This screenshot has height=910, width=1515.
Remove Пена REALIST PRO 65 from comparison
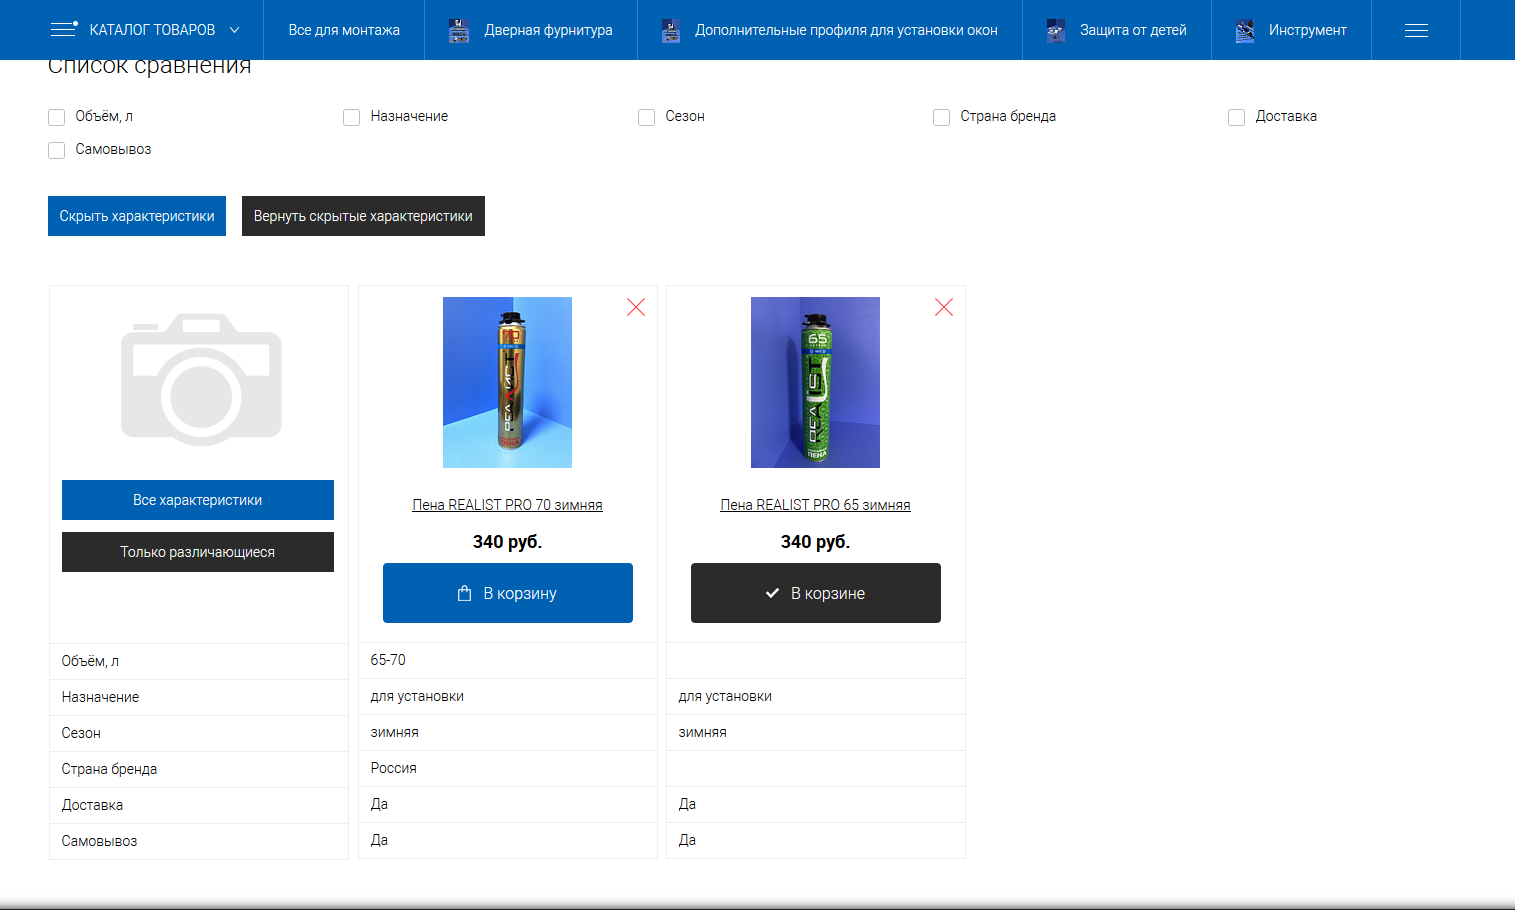pyautogui.click(x=944, y=307)
